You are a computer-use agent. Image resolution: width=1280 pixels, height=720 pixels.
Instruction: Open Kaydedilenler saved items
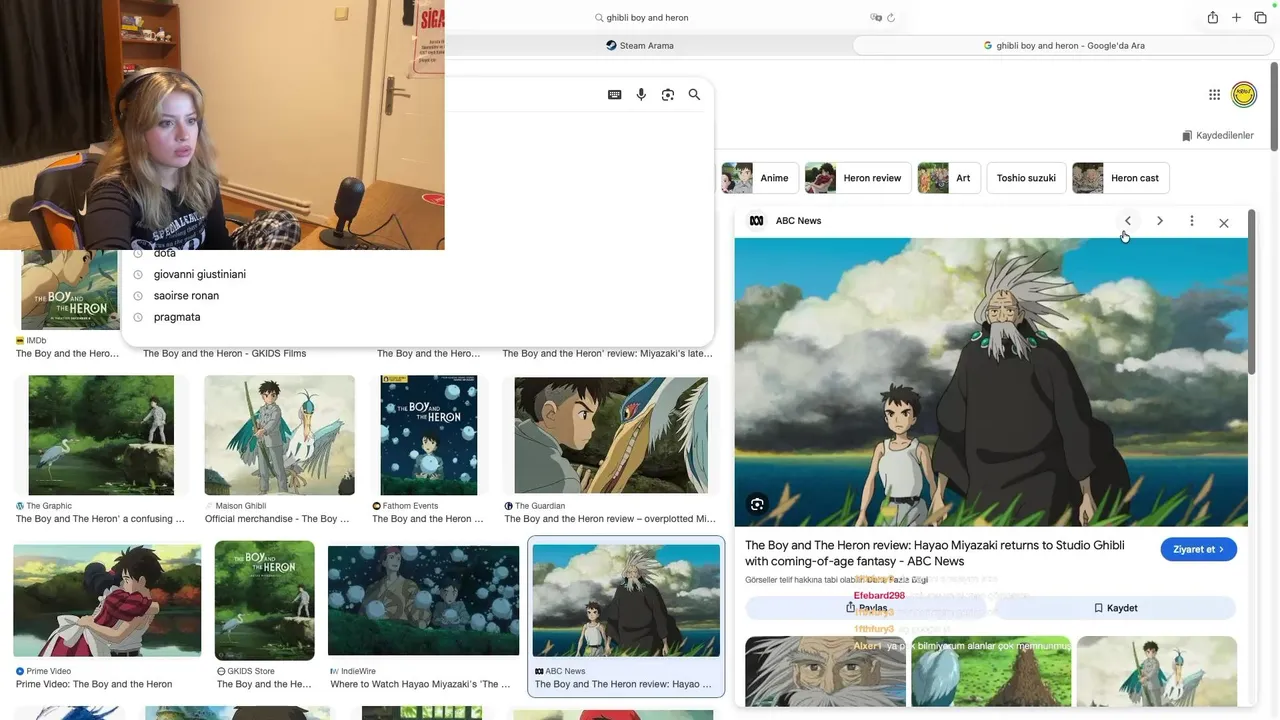tap(1217, 136)
